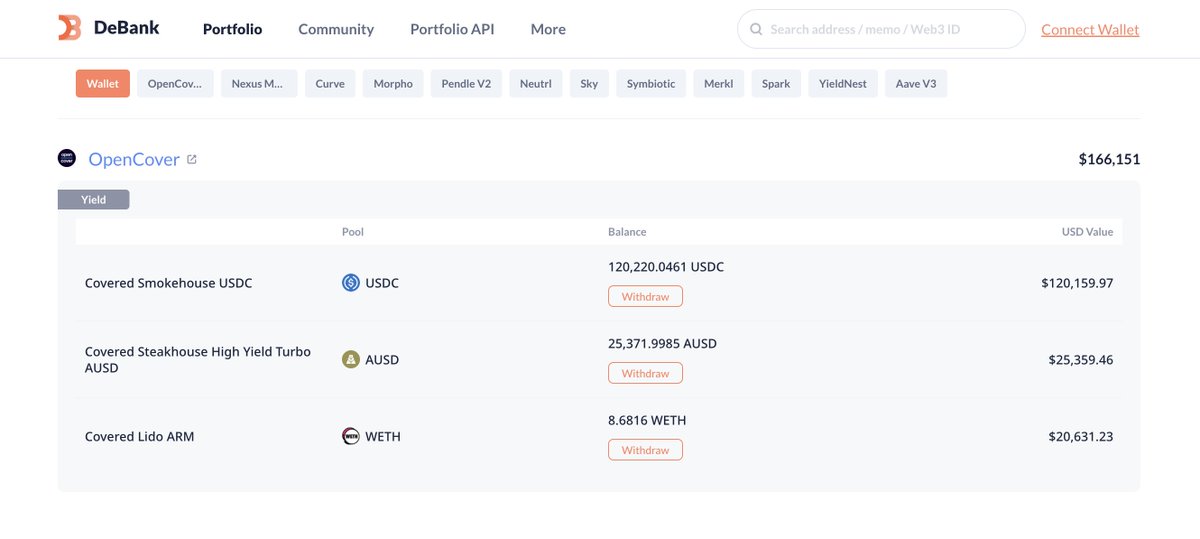The height and width of the screenshot is (539, 1200).
Task: Withdraw from Covered Steakhouse High Yield Turbo AUSD
Action: coord(645,373)
